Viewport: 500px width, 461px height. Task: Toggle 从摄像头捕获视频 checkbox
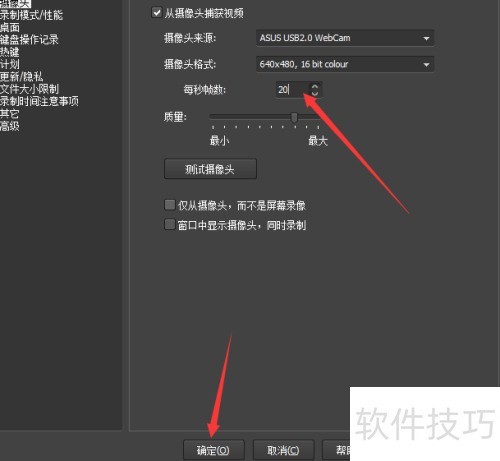click(x=156, y=13)
